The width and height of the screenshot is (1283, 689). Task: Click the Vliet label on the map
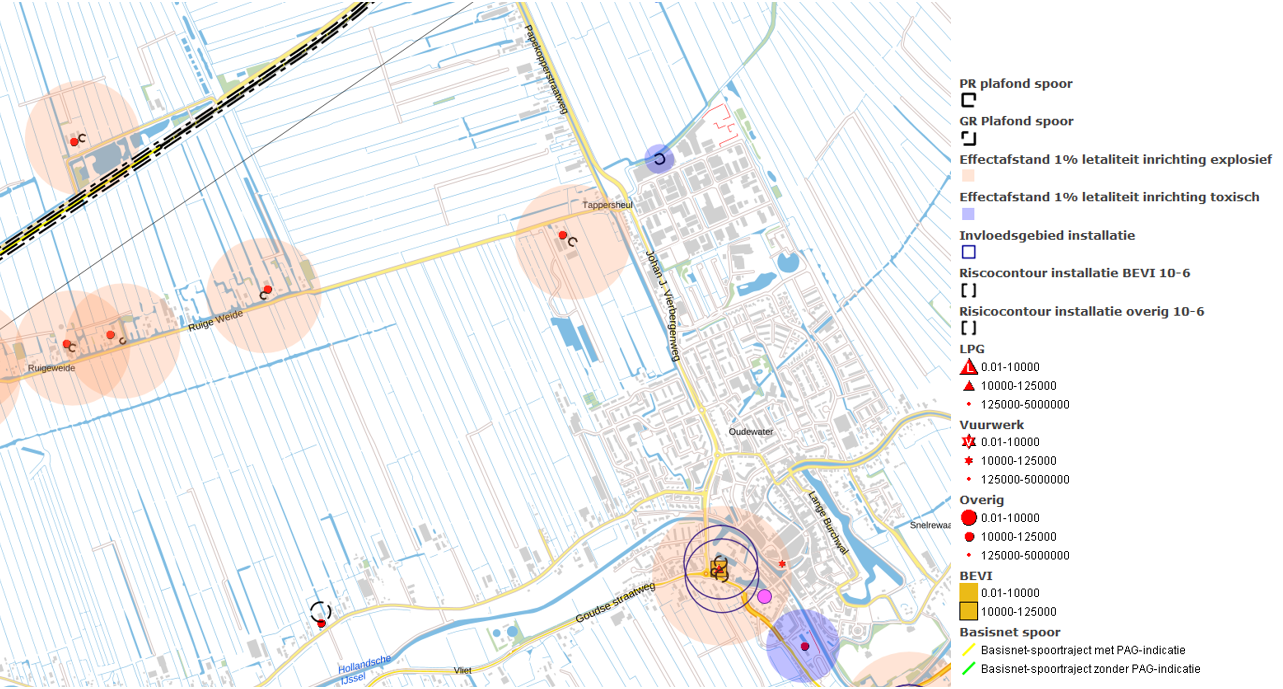click(462, 670)
